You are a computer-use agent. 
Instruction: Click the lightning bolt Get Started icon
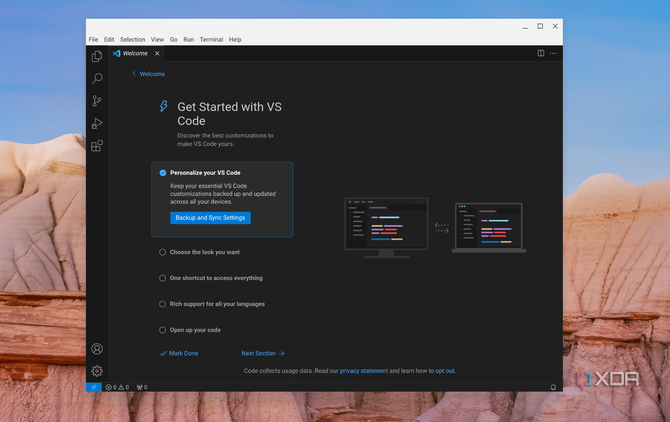click(164, 106)
